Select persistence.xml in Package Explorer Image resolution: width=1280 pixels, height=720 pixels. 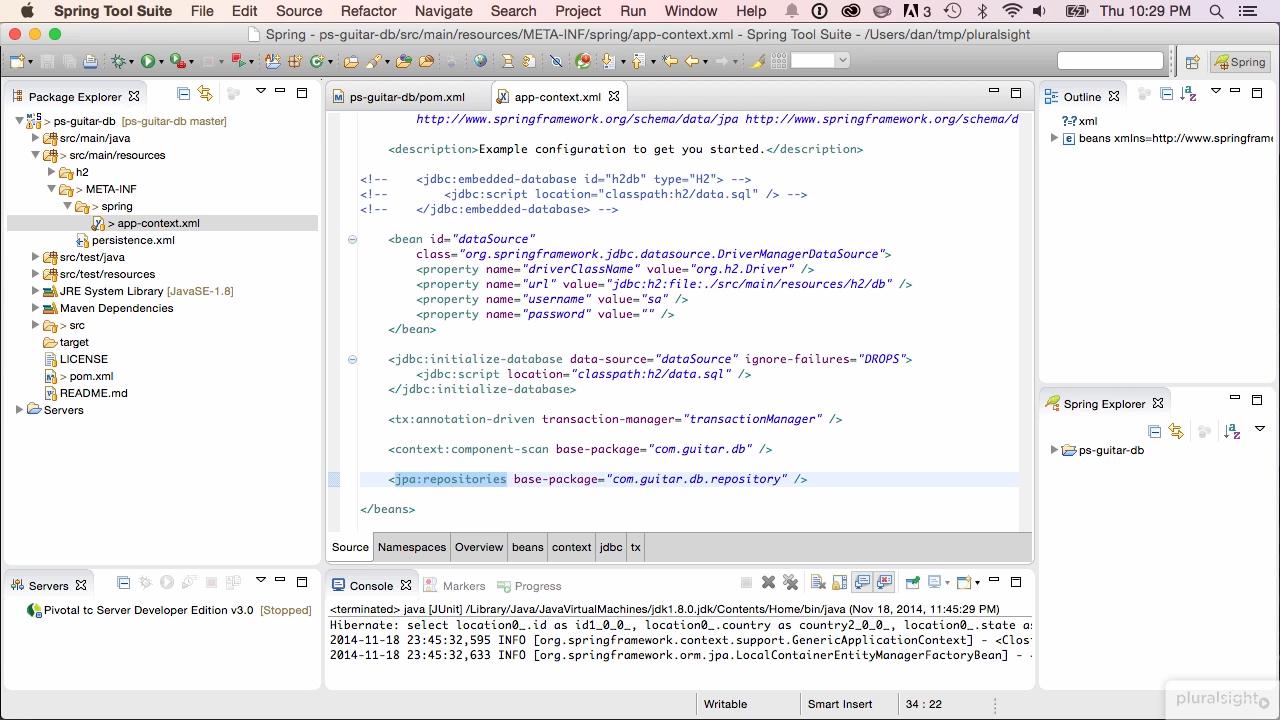[x=133, y=240]
